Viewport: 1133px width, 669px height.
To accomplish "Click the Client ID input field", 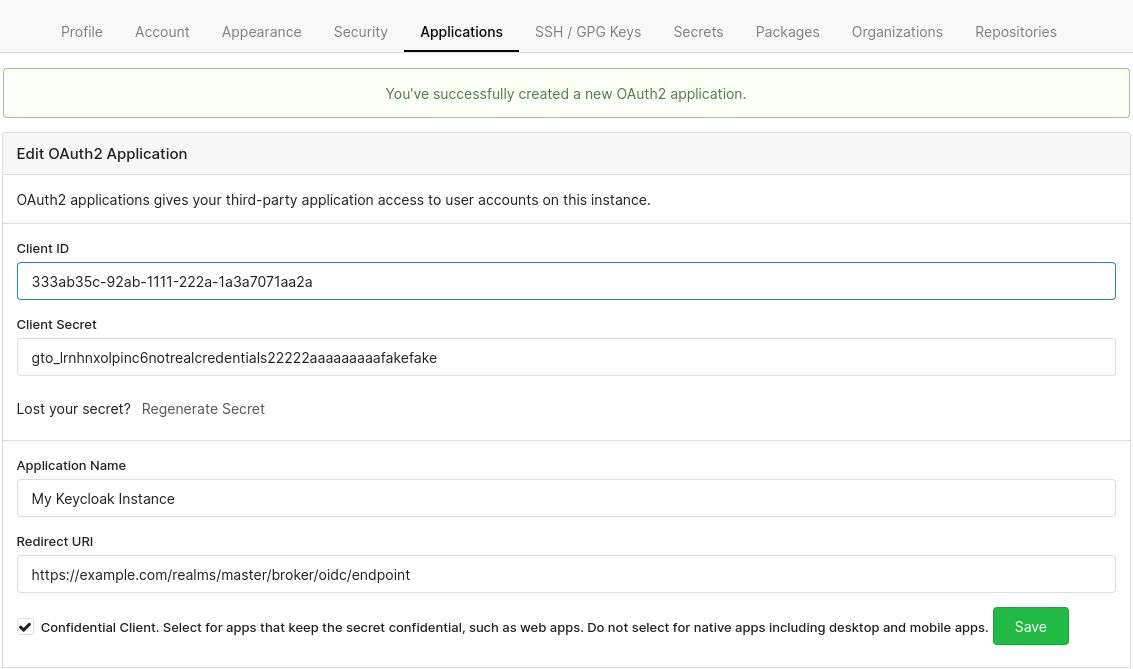I will pos(566,281).
